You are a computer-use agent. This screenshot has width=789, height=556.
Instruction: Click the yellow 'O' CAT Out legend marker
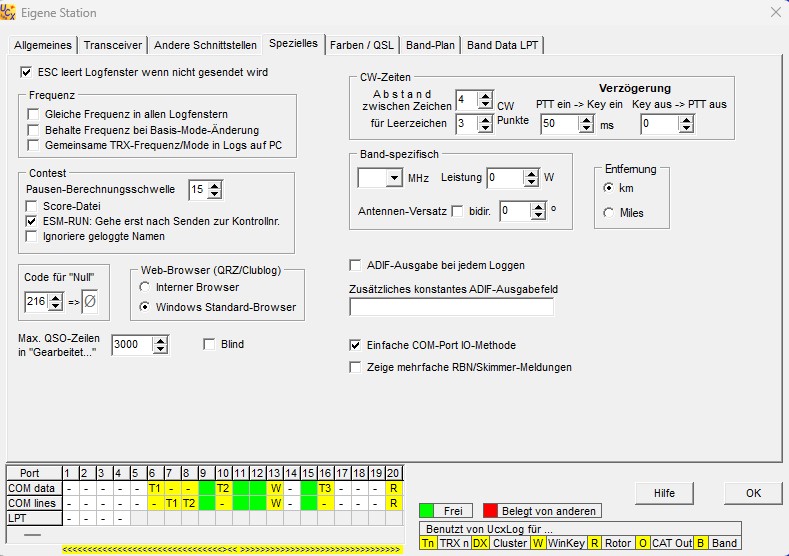click(642, 543)
